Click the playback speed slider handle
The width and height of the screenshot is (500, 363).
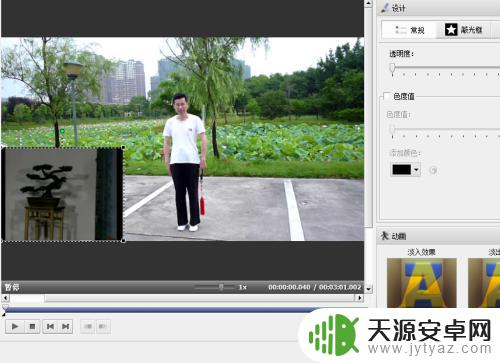[221, 287]
